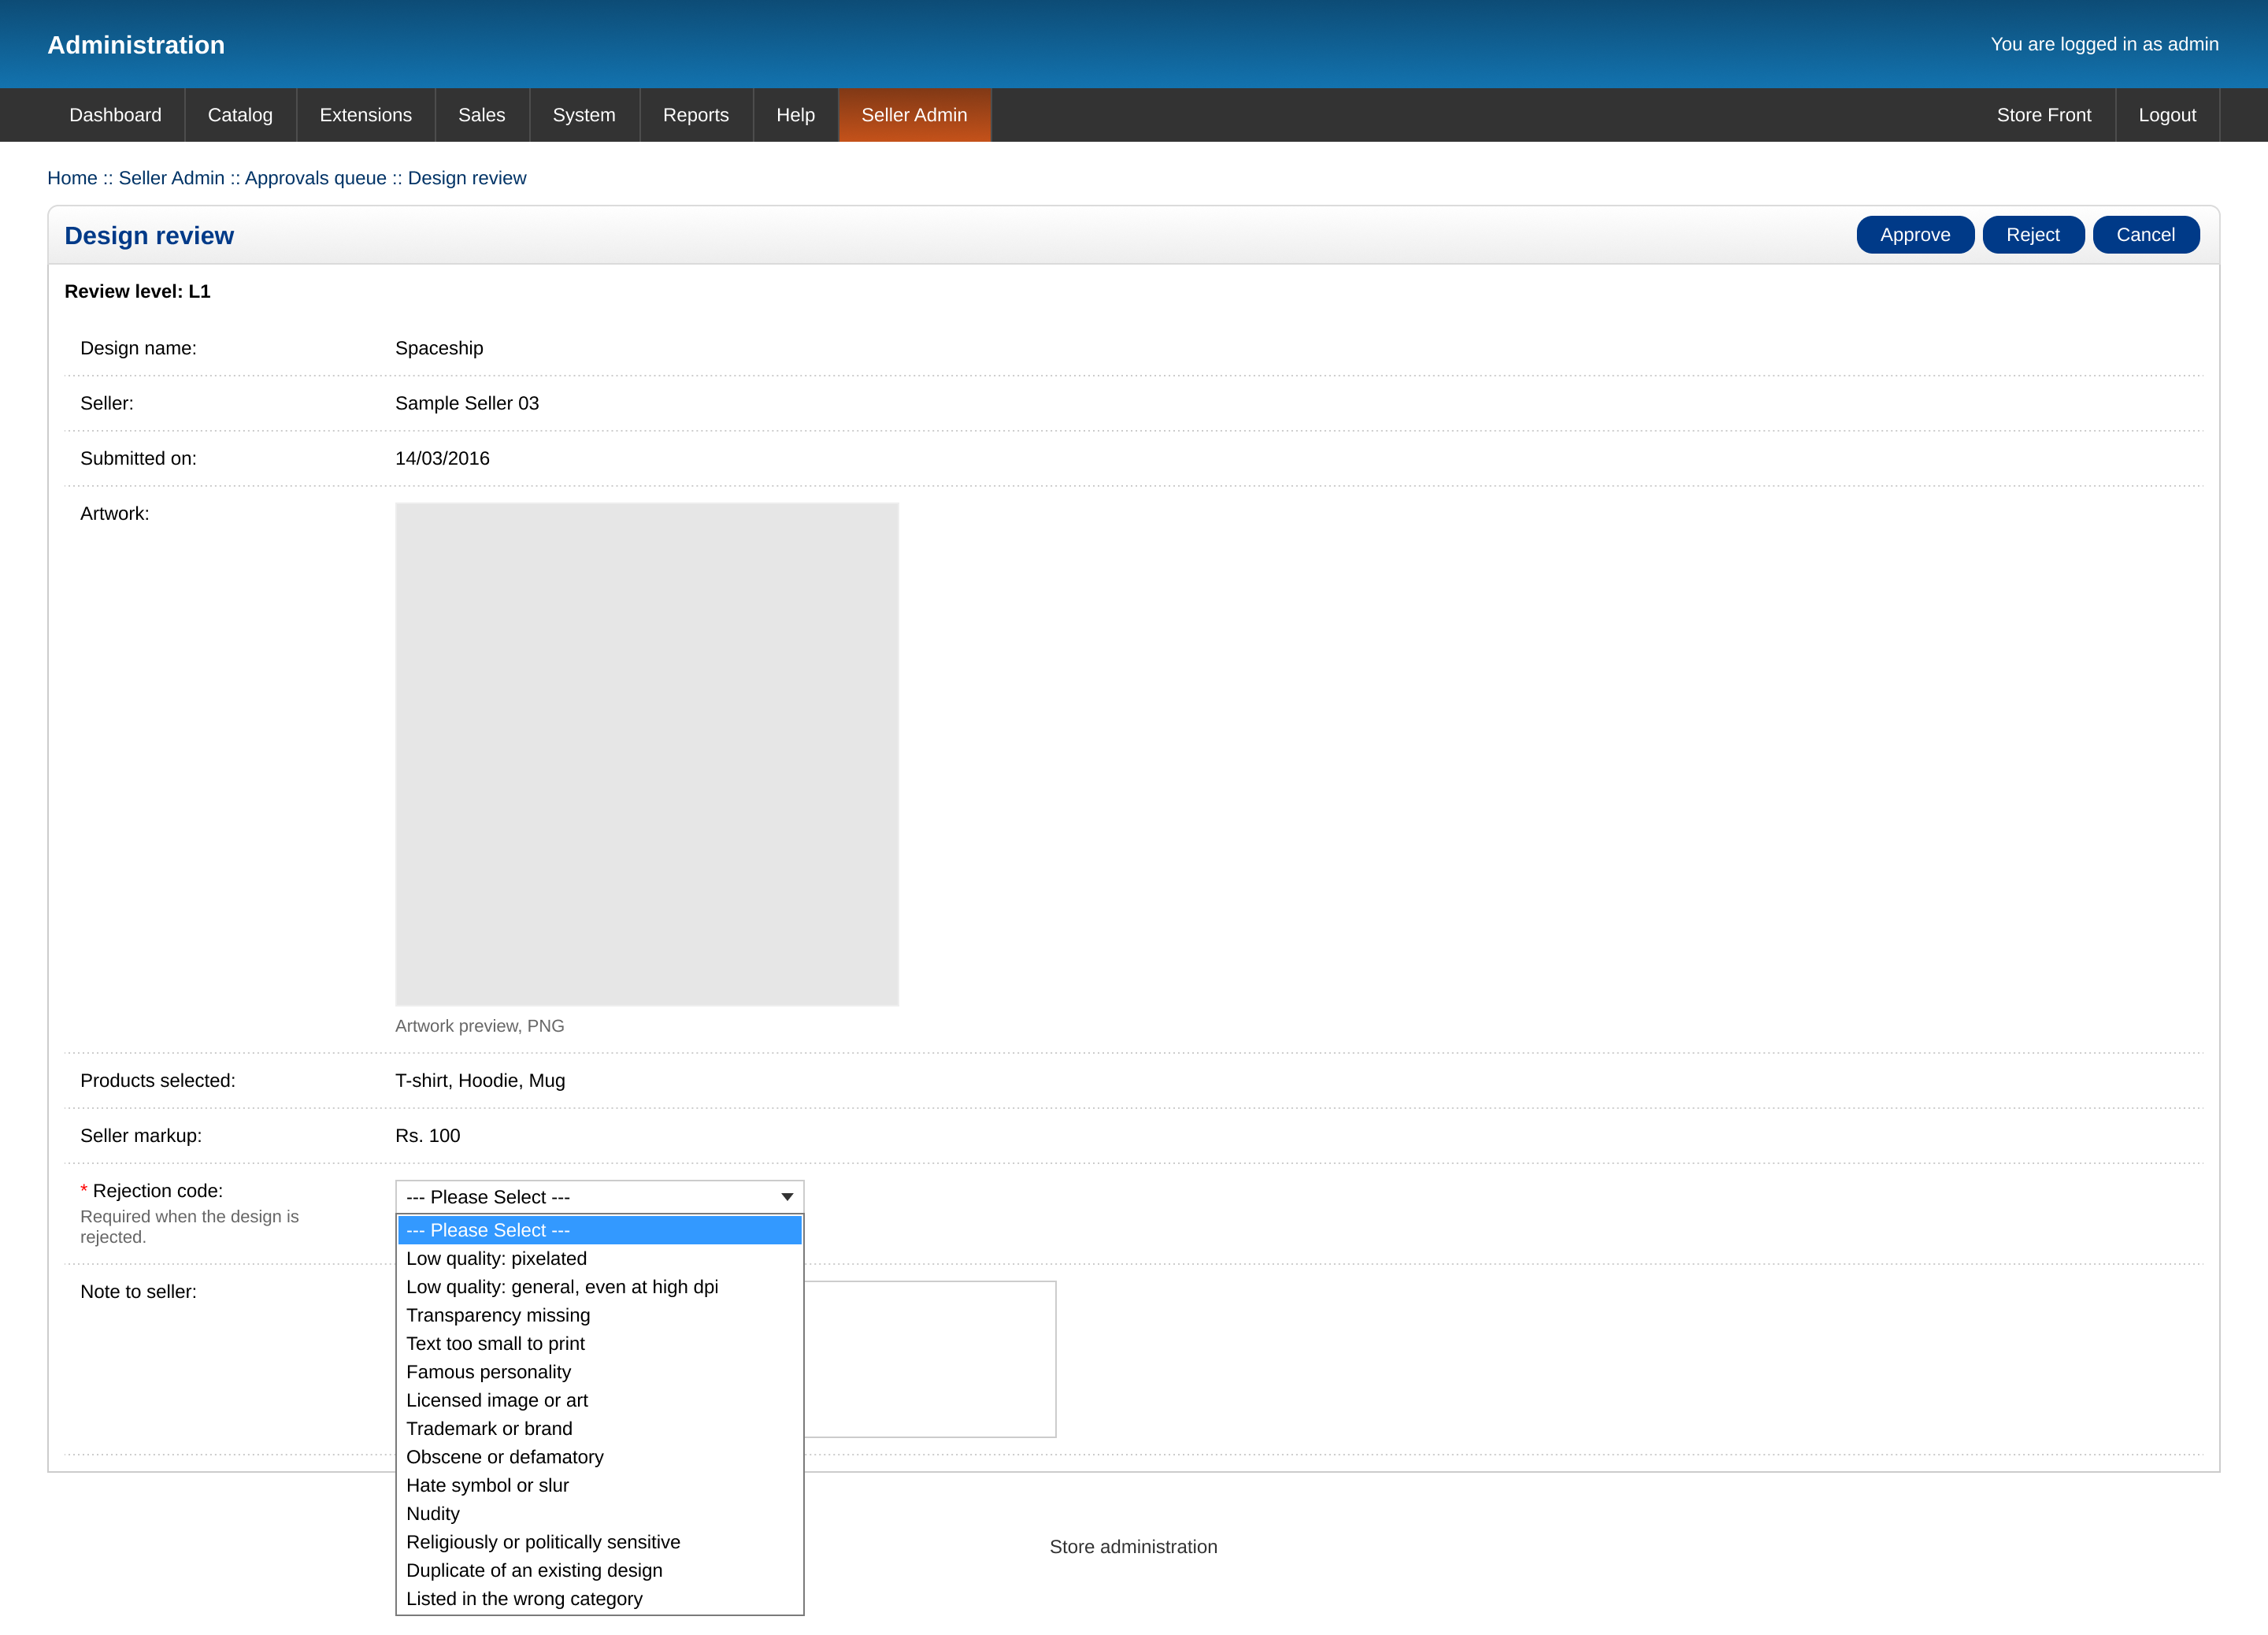This screenshot has width=2268, height=1635.
Task: Open the System menu
Action: (x=584, y=115)
